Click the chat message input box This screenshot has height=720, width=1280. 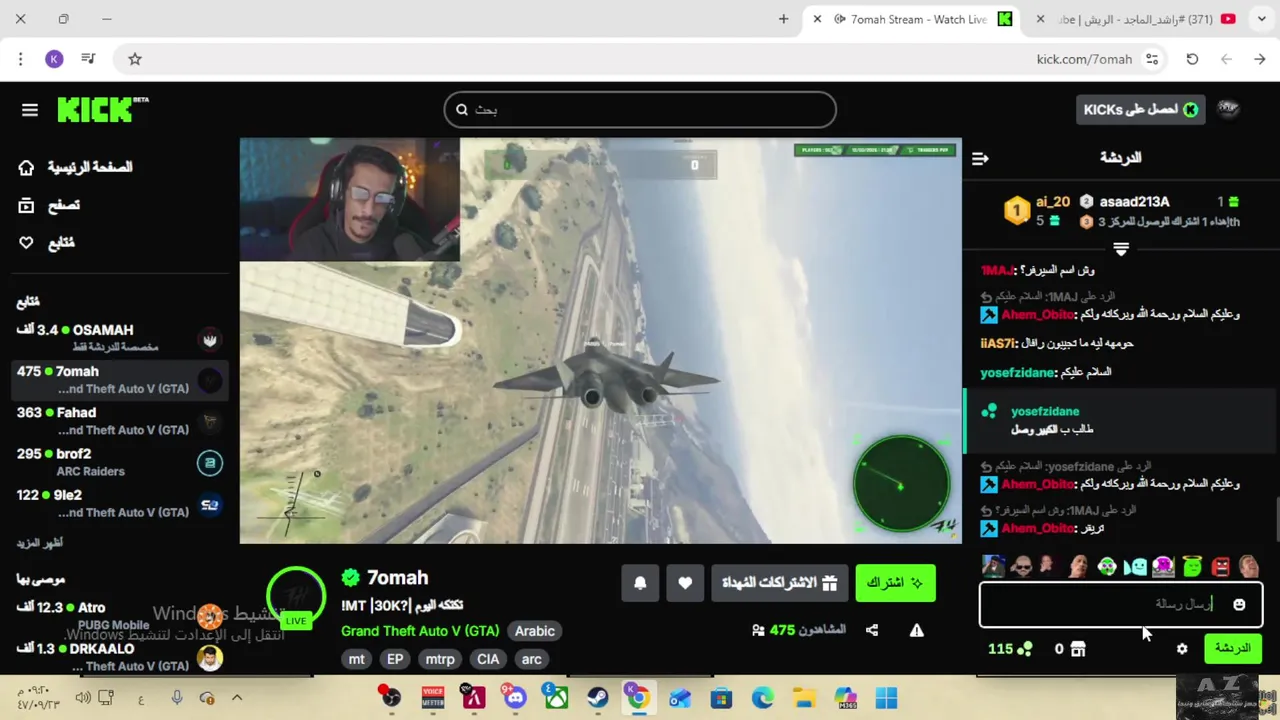1120,605
